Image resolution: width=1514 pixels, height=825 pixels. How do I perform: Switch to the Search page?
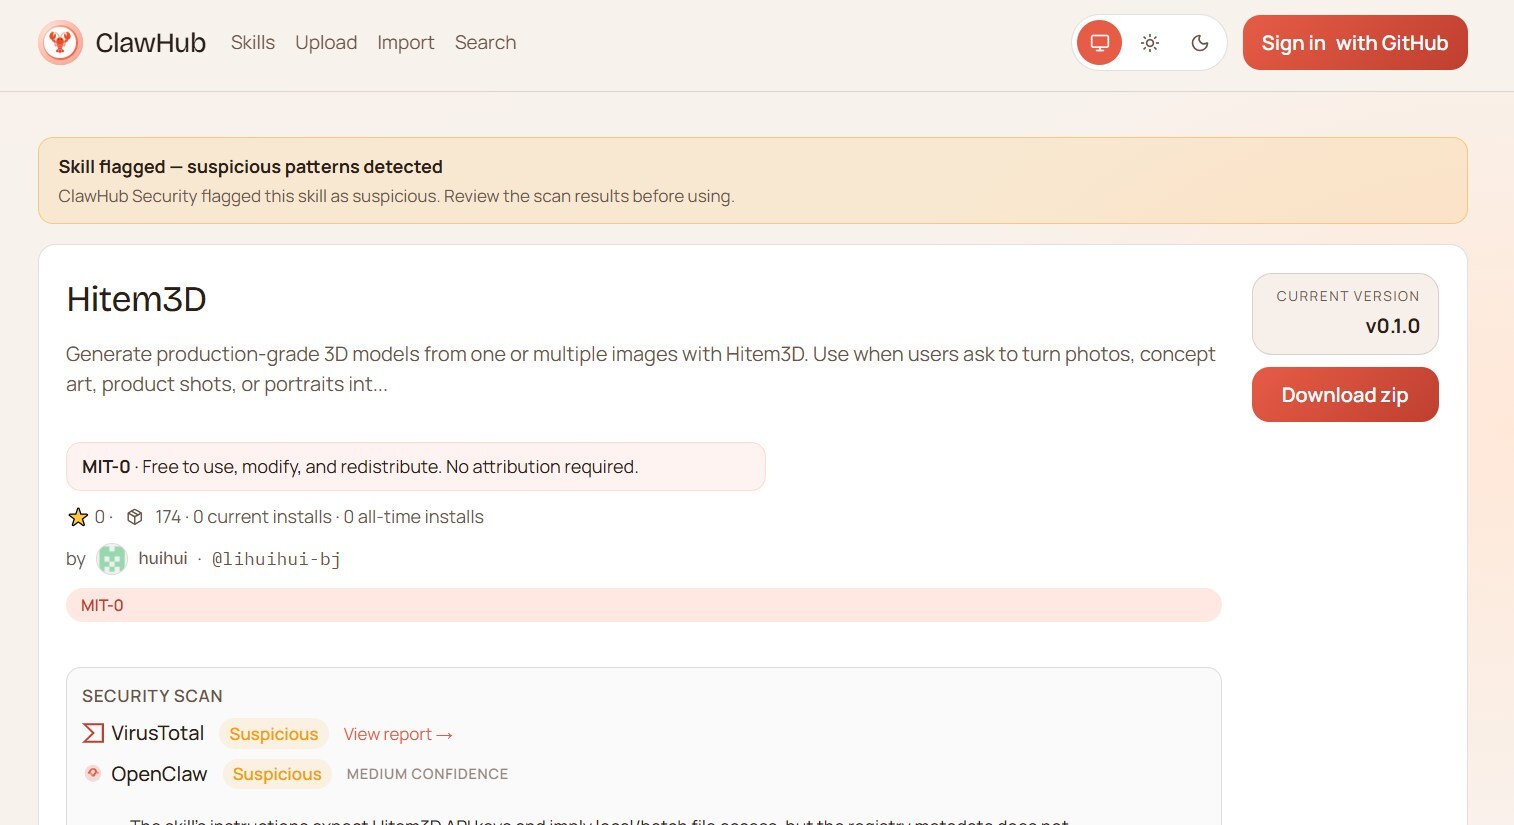click(x=485, y=42)
